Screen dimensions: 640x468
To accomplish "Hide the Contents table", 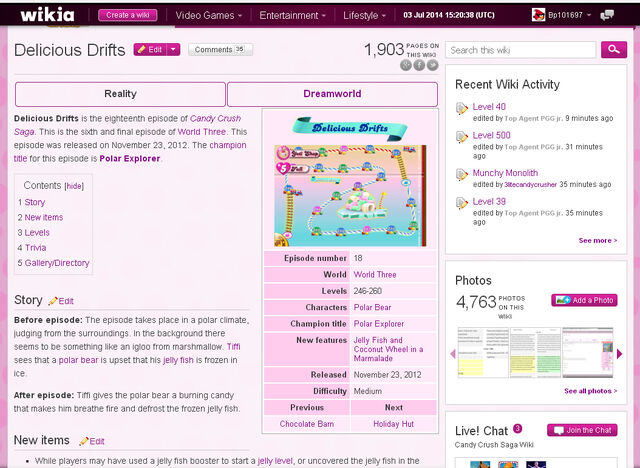I will tap(74, 186).
